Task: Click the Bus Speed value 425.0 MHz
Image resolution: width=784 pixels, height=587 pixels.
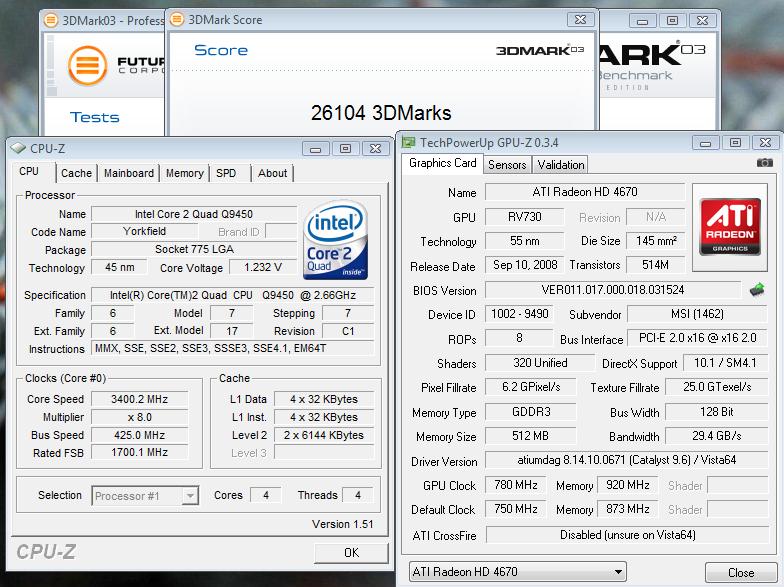Action: pos(140,435)
